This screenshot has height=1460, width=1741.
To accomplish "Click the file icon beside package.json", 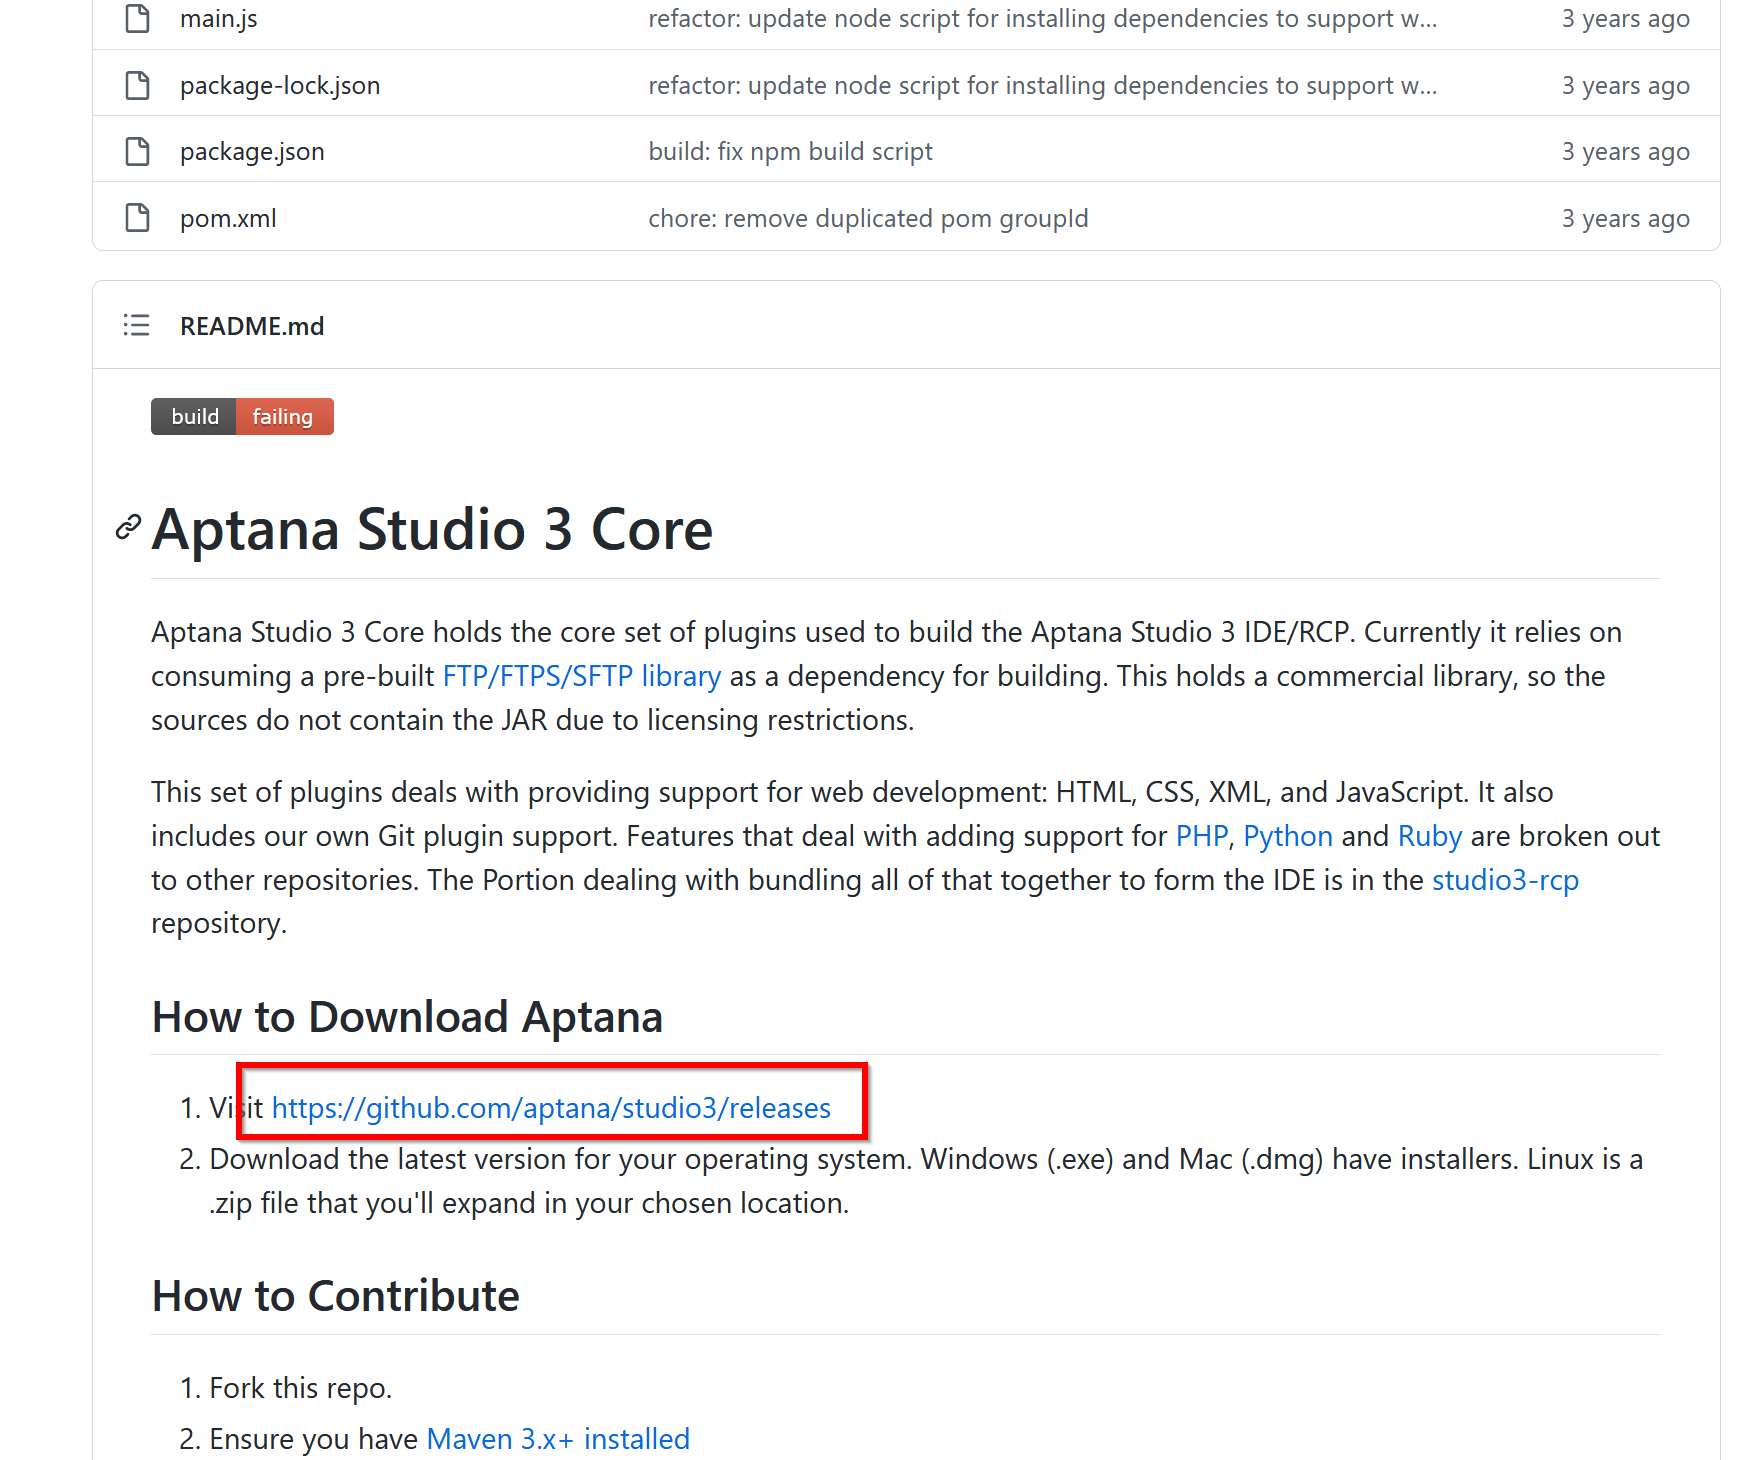I will [138, 152].
